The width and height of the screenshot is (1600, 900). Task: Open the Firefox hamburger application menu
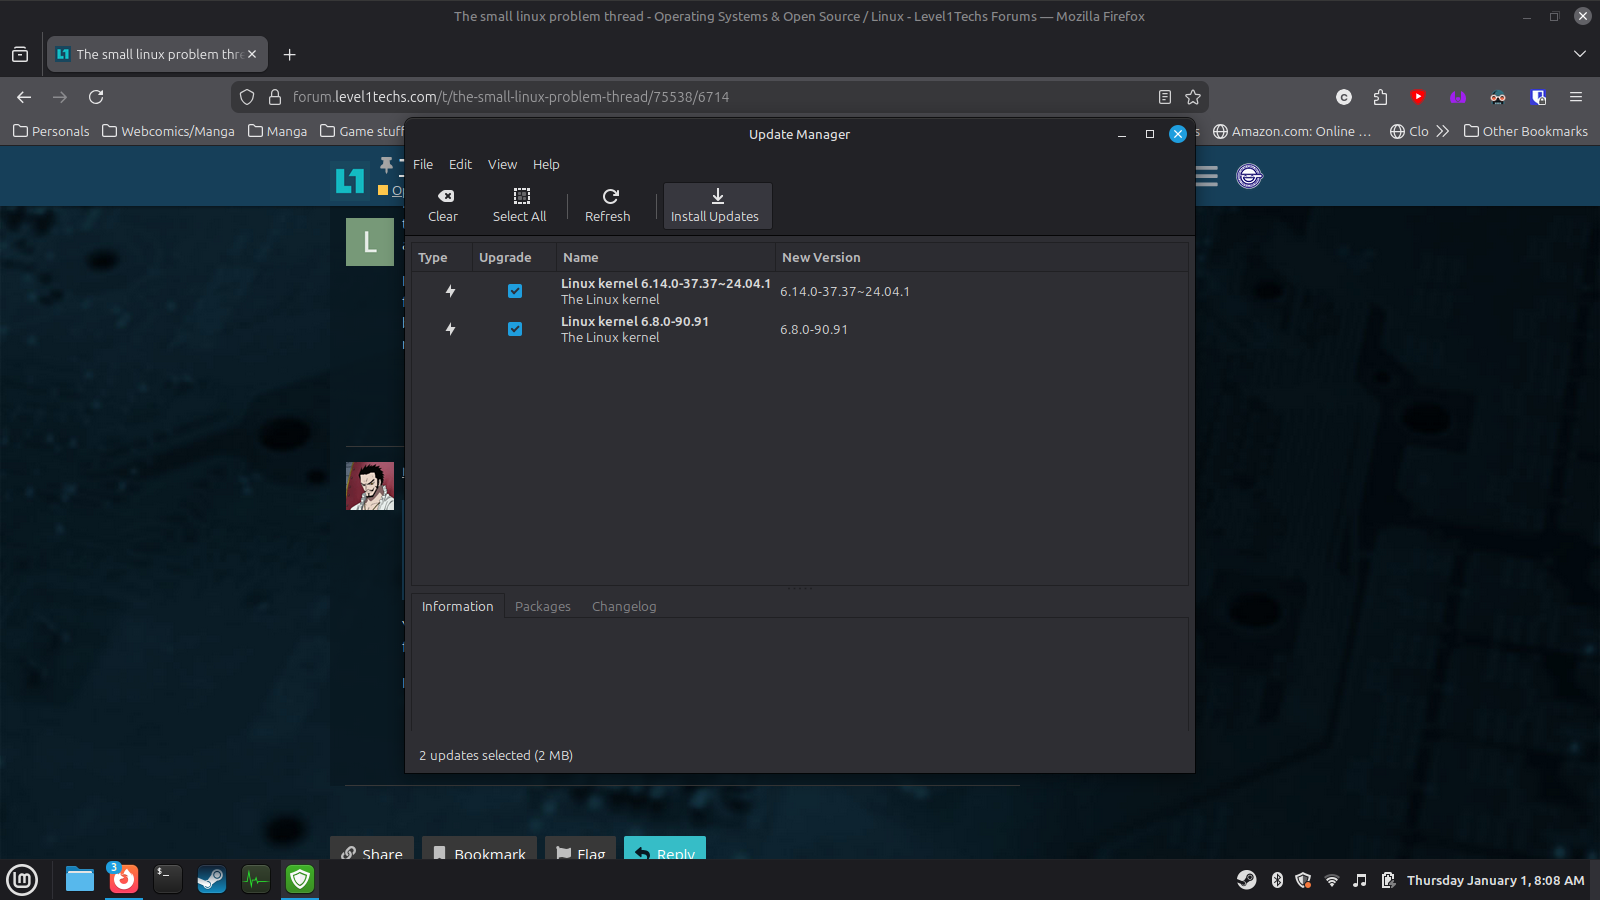(1576, 97)
